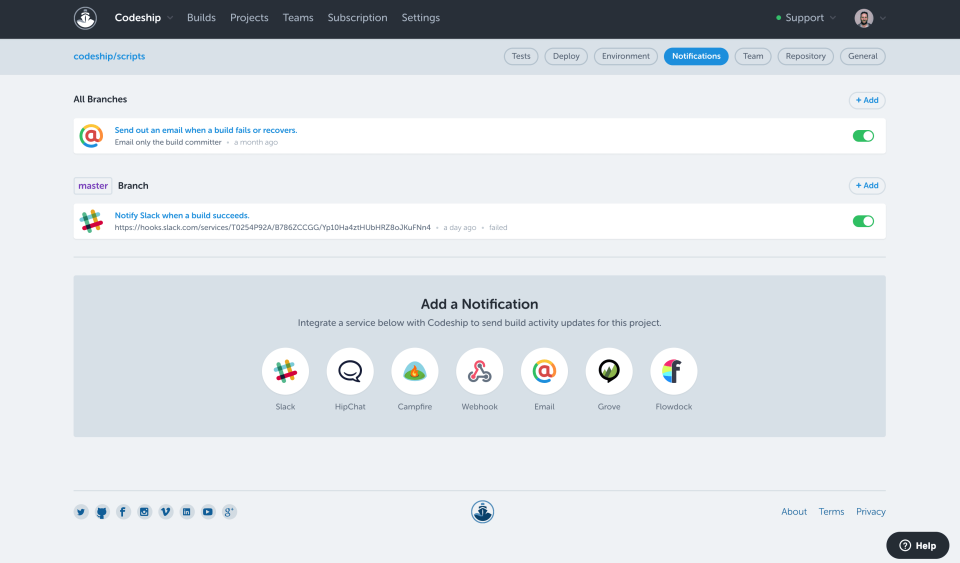Switch to the Deploy tab
Image resolution: width=960 pixels, height=563 pixels.
click(x=566, y=56)
